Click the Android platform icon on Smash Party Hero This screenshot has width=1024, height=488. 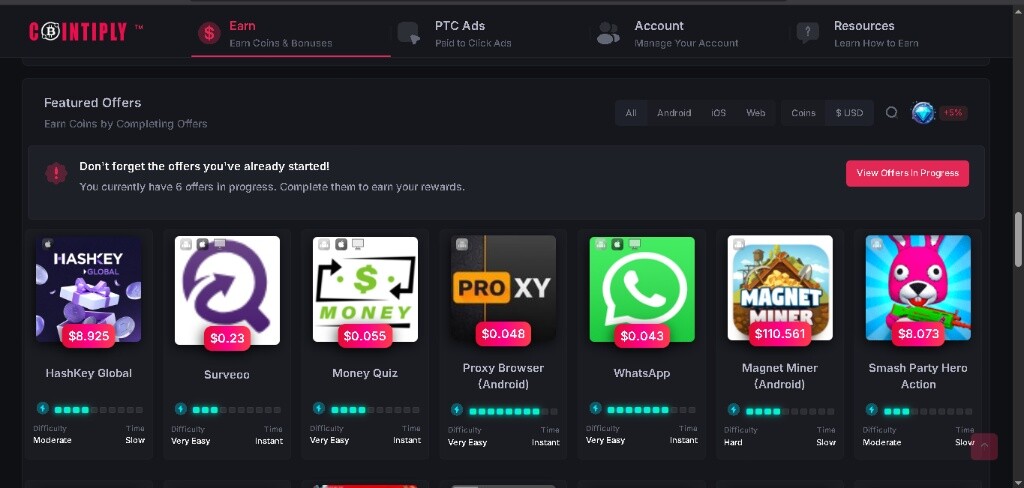(877, 244)
